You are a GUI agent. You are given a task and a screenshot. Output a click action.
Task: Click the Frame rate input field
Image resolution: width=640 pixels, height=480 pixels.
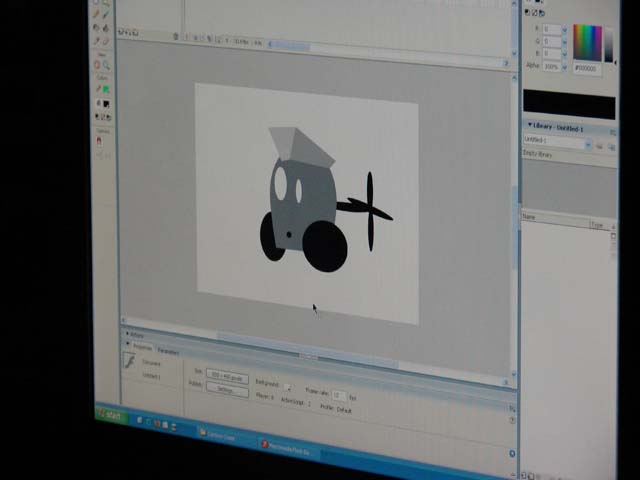338,396
